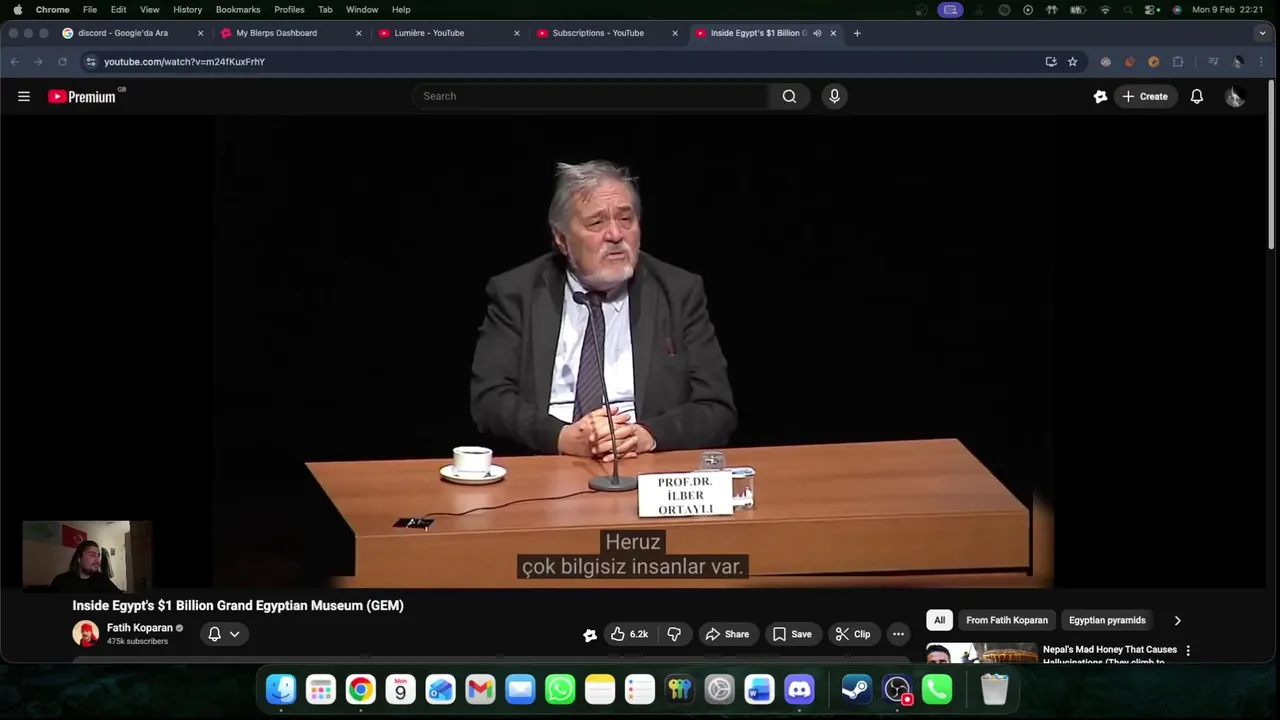Click the search magnifier button
1280x720 pixels.
point(789,96)
